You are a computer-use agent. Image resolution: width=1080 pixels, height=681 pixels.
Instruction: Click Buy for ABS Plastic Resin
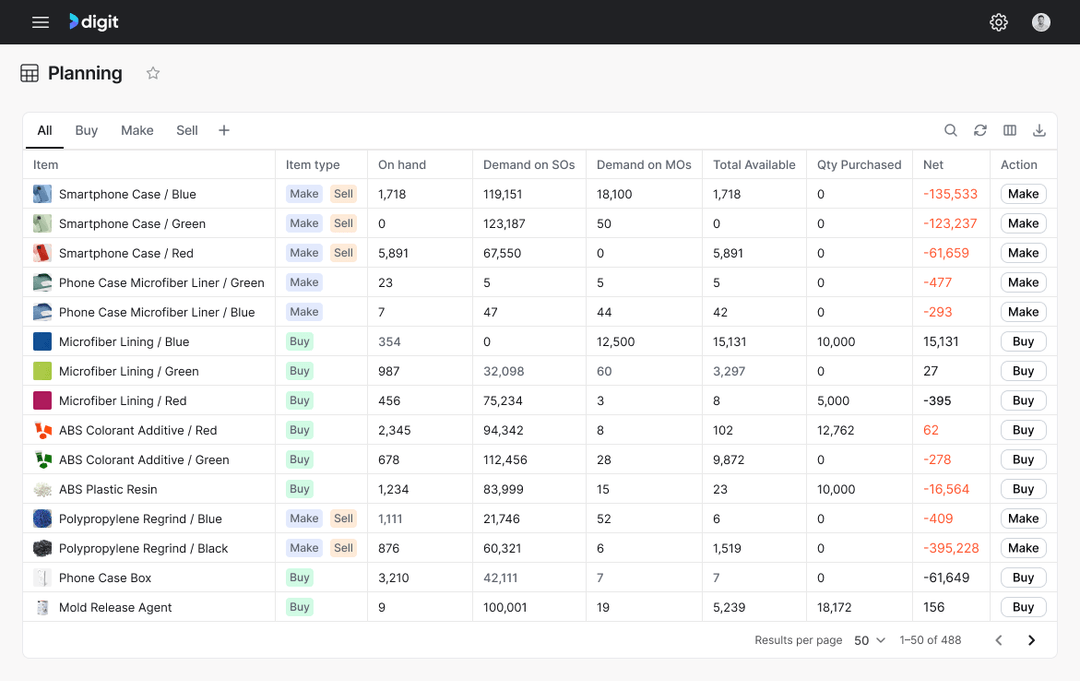click(1023, 489)
